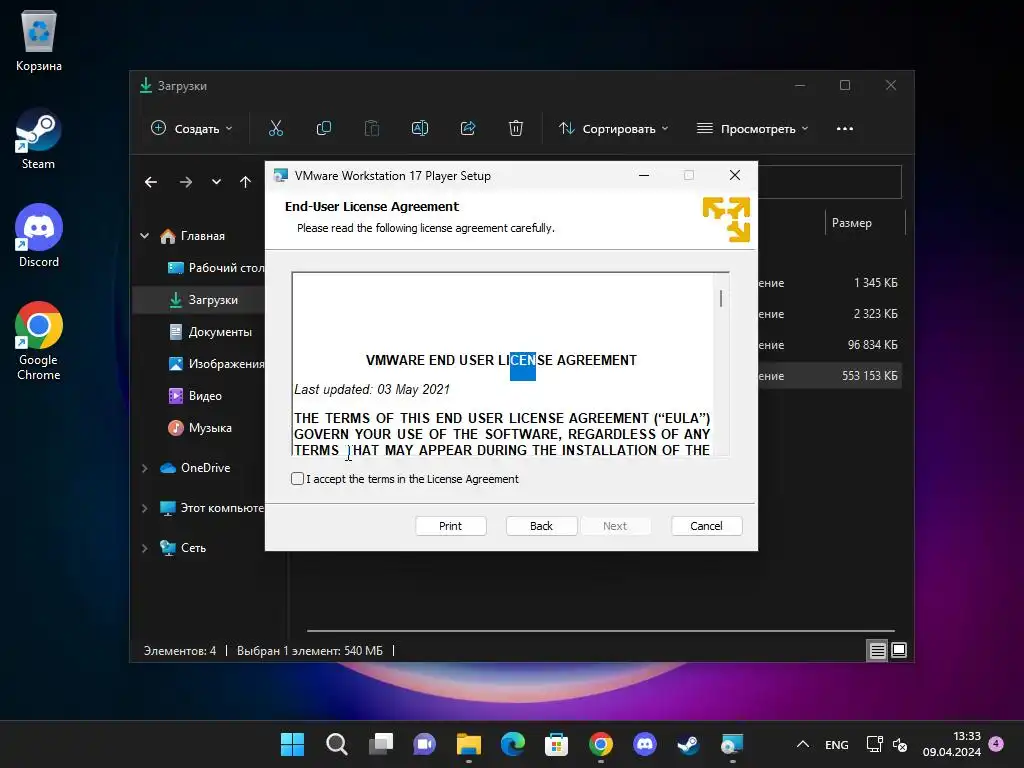Go Back in the VMware setup wizard
The width and height of the screenshot is (1024, 768).
coord(541,526)
